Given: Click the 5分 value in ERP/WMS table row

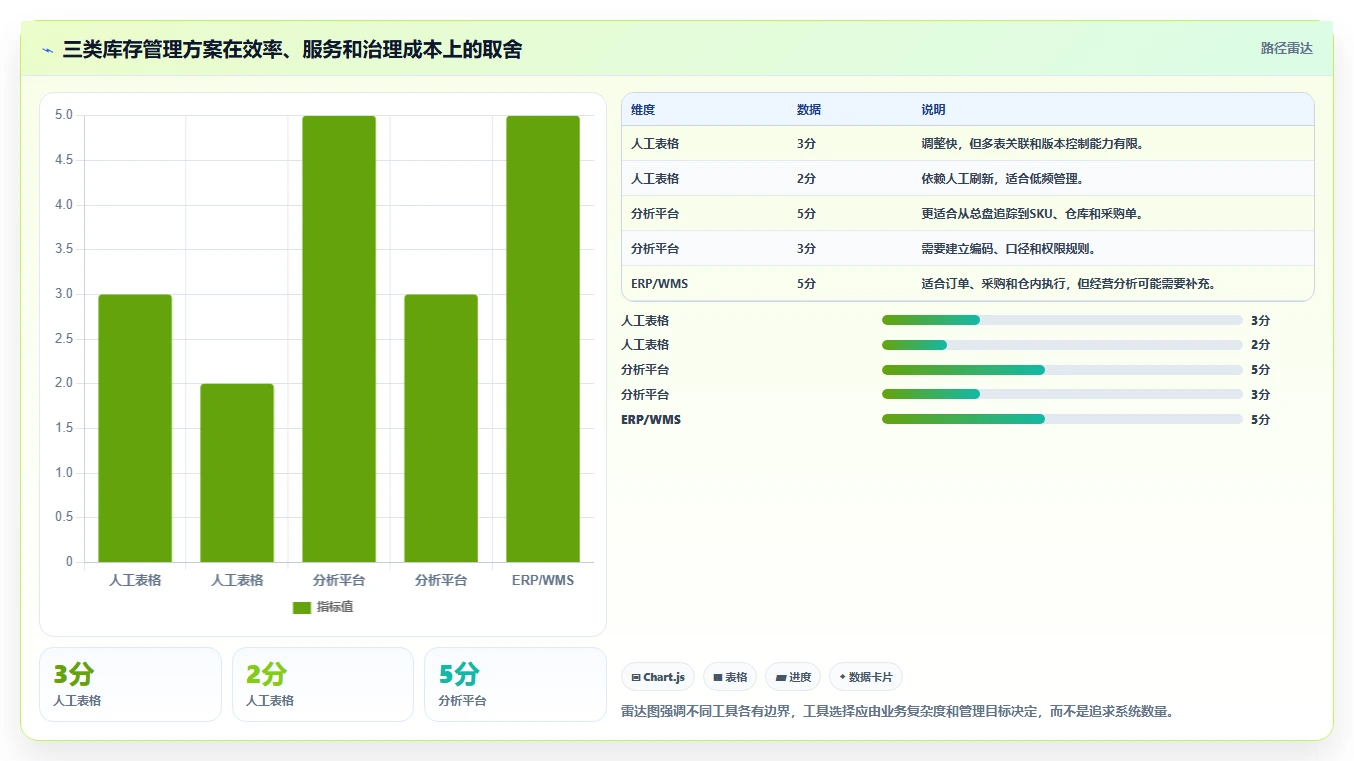Looking at the screenshot, I should click(807, 284).
